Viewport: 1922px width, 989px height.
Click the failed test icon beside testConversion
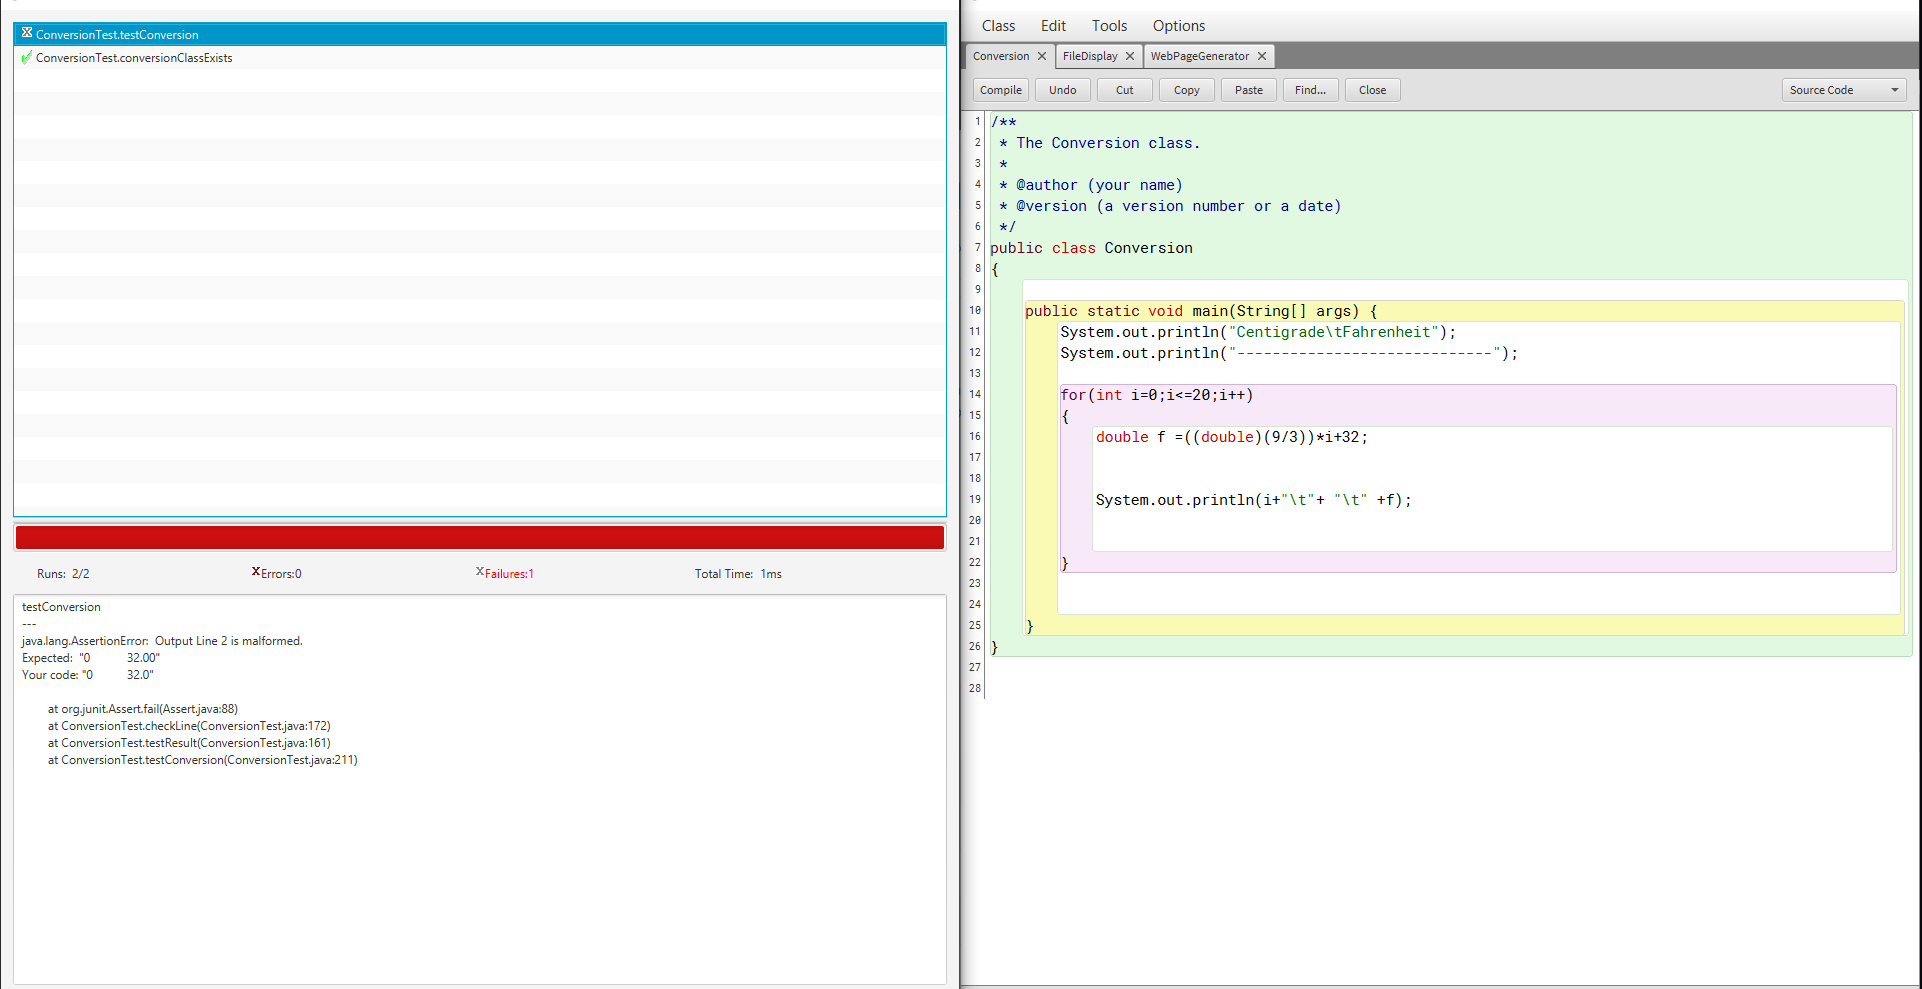pyautogui.click(x=27, y=34)
